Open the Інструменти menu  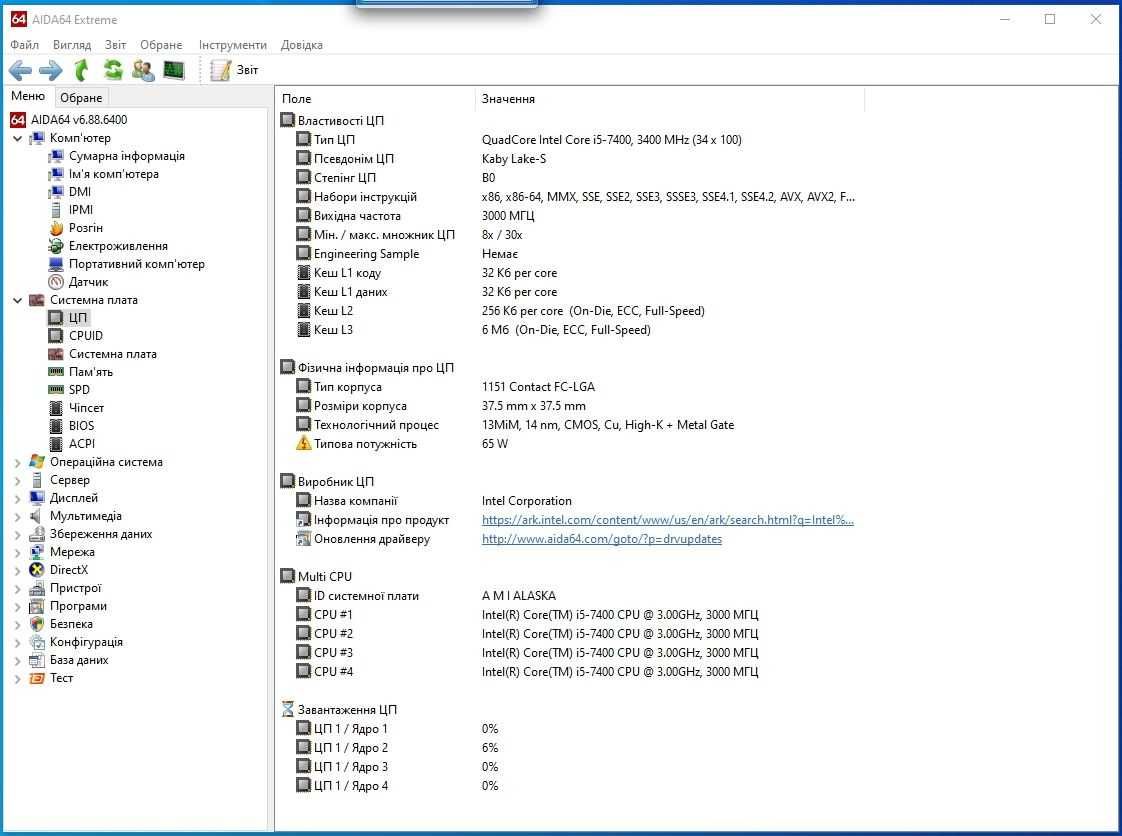click(233, 44)
